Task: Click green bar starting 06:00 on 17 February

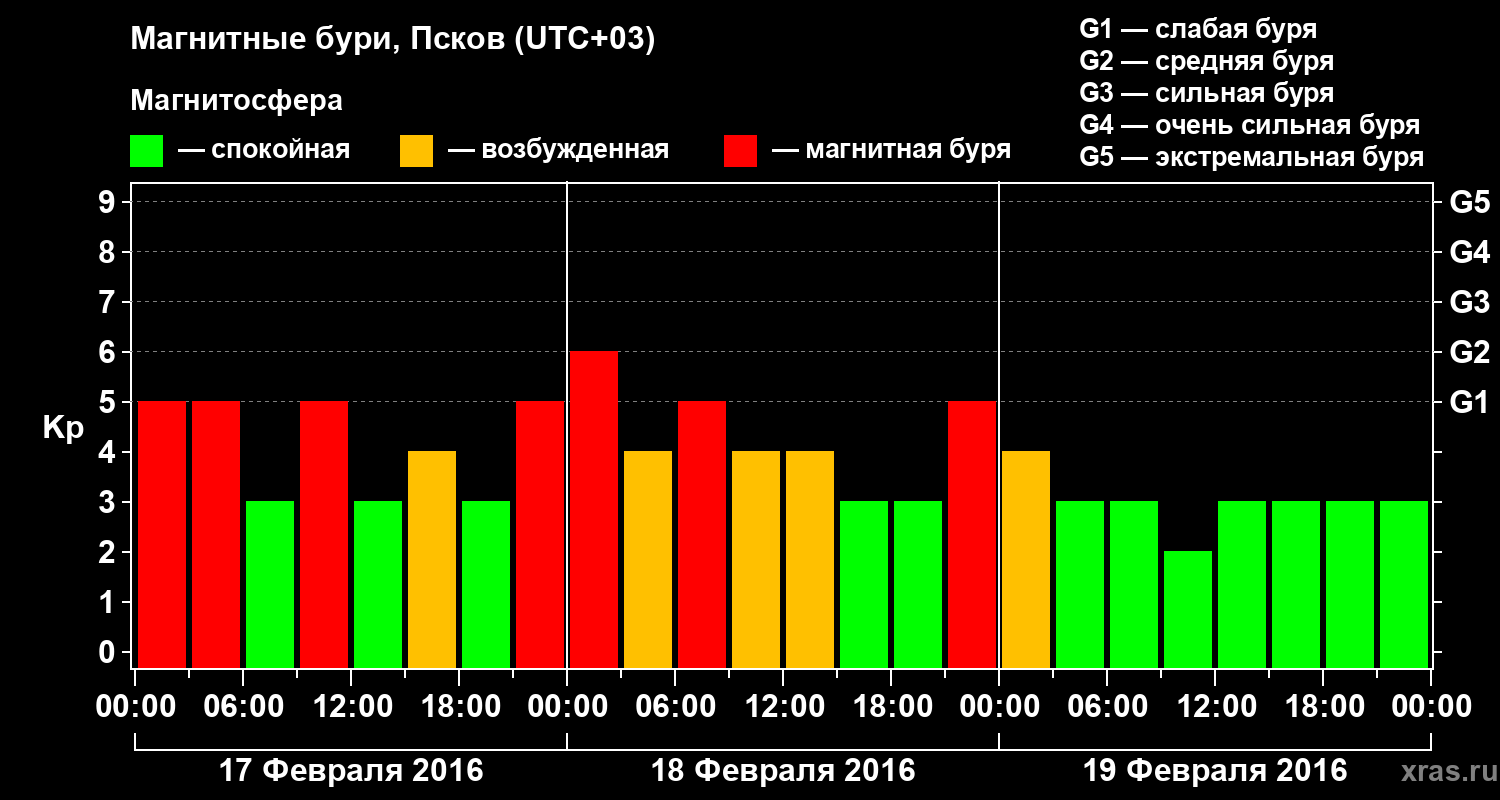Action: coord(270,585)
